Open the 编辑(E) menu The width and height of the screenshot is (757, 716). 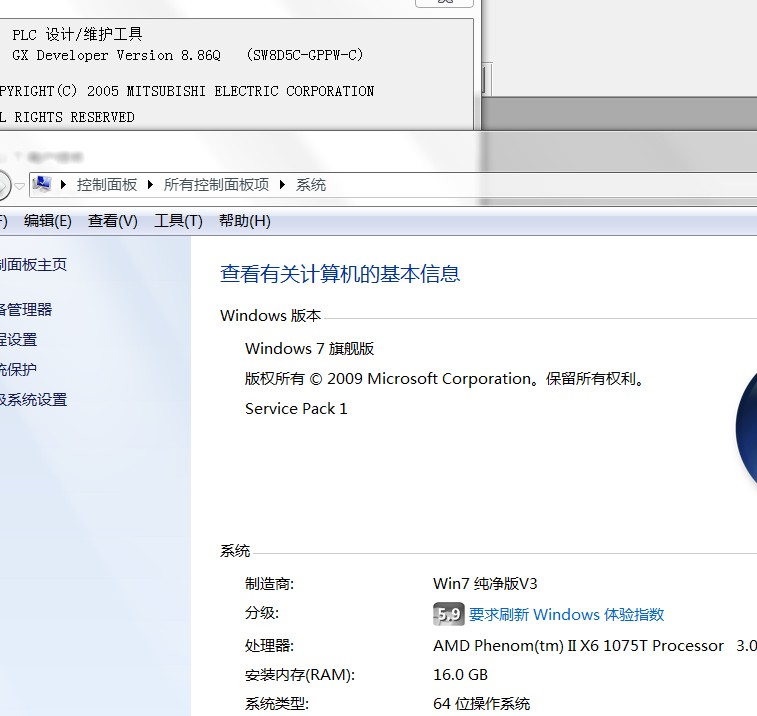(48, 221)
